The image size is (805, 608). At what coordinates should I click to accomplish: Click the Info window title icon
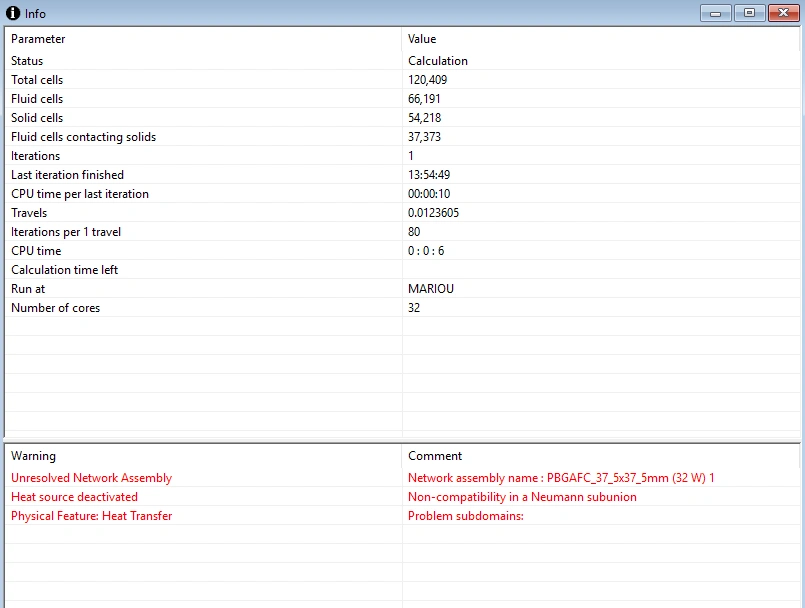point(13,13)
